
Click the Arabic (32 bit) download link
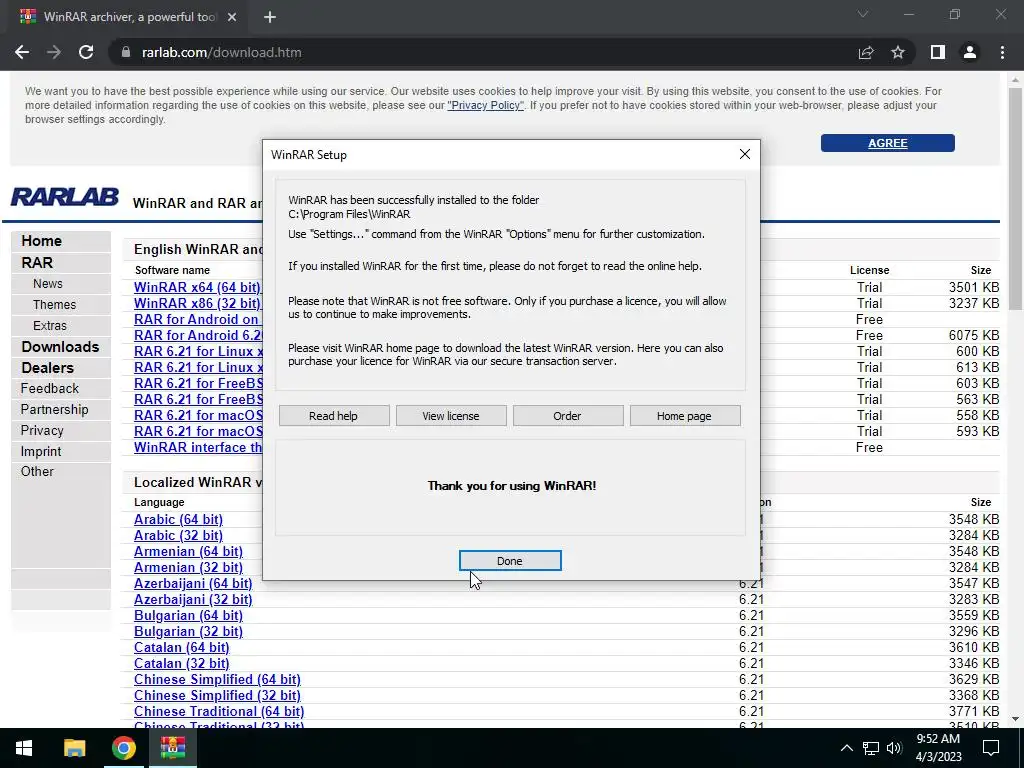178,535
